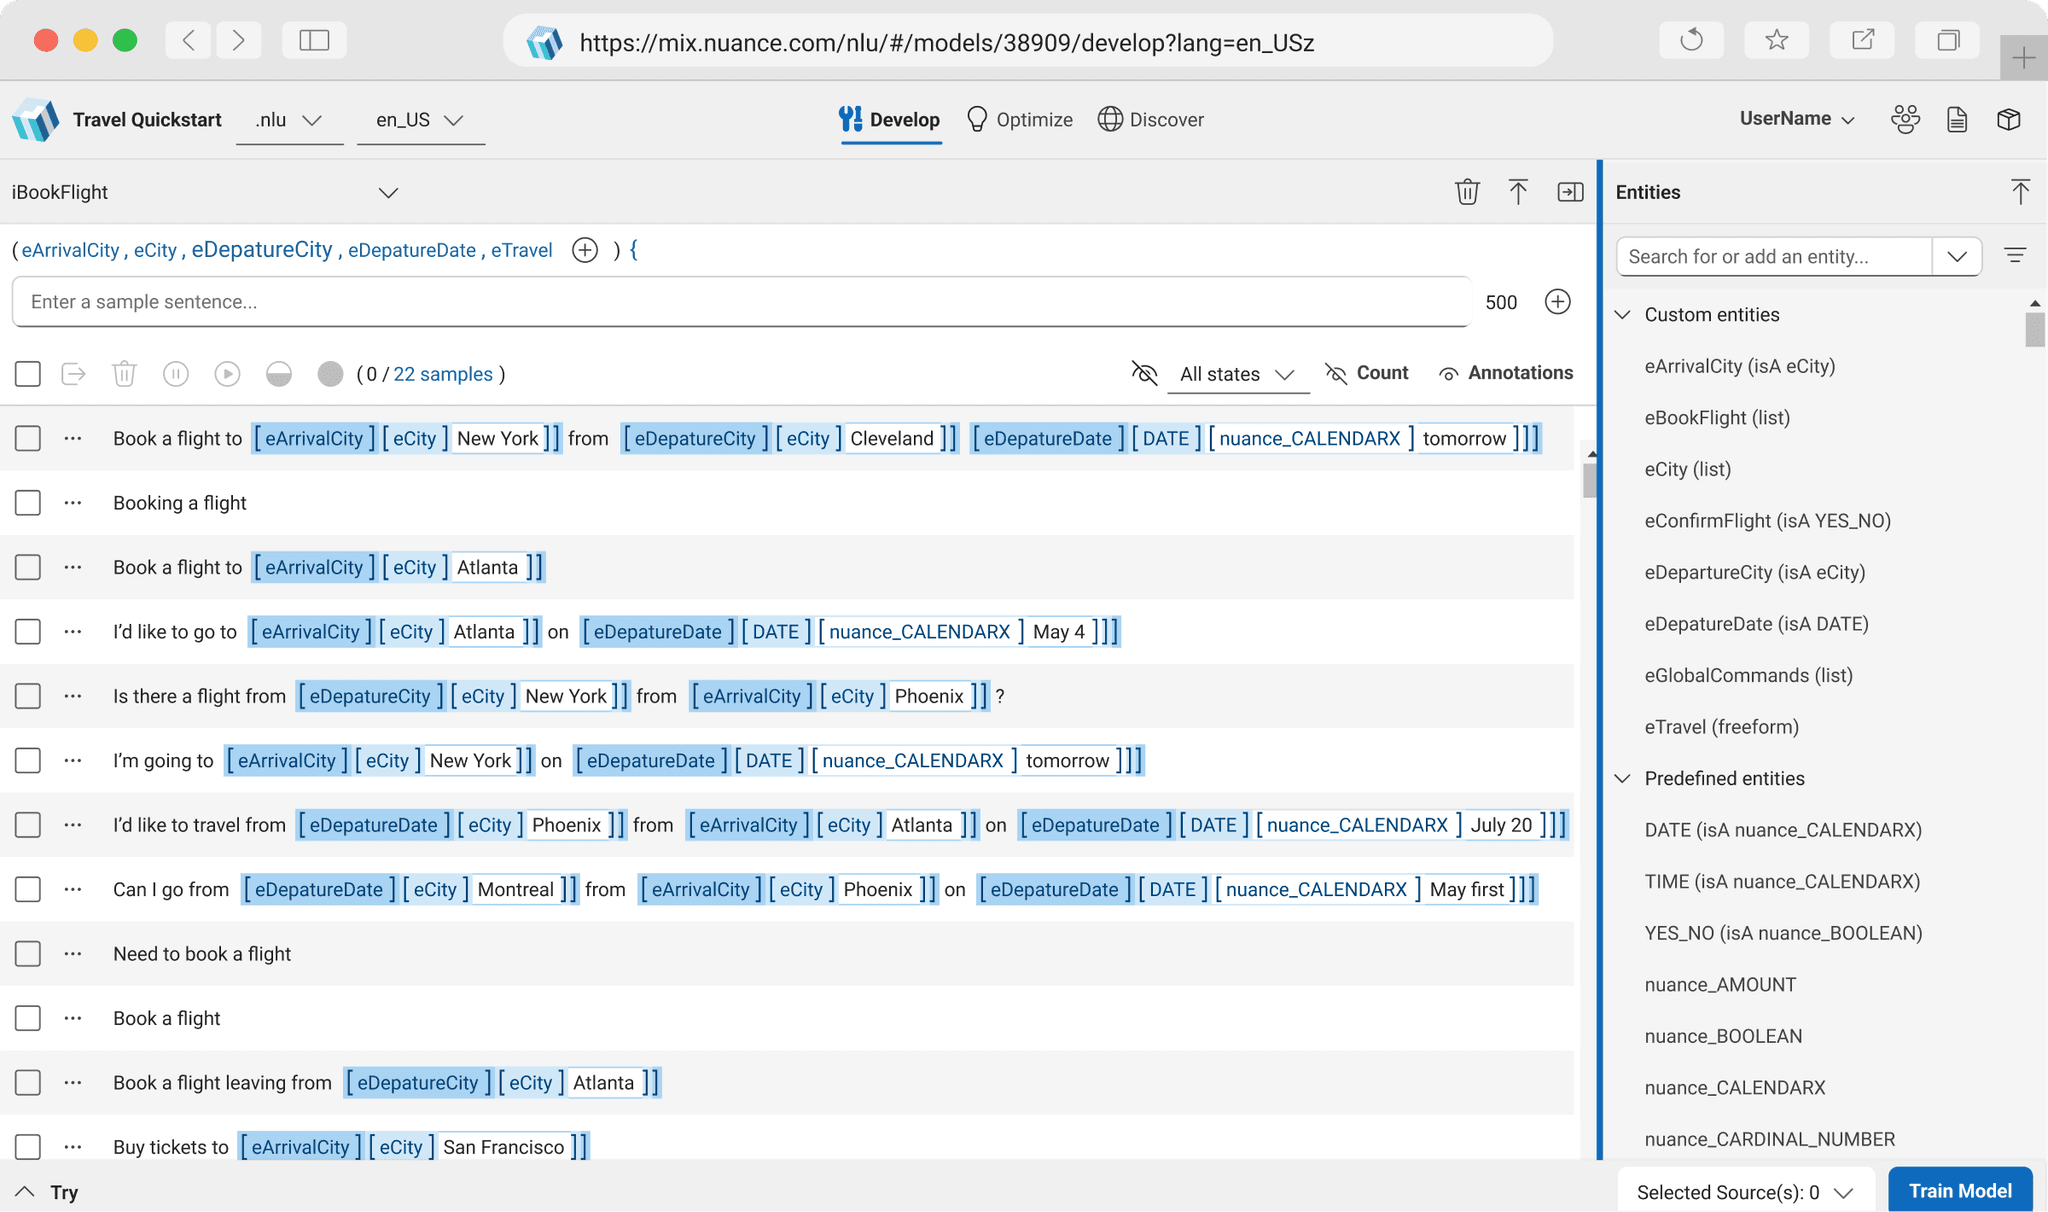2048x1212 pixels.
Task: Open the All states dropdown
Action: (1237, 374)
